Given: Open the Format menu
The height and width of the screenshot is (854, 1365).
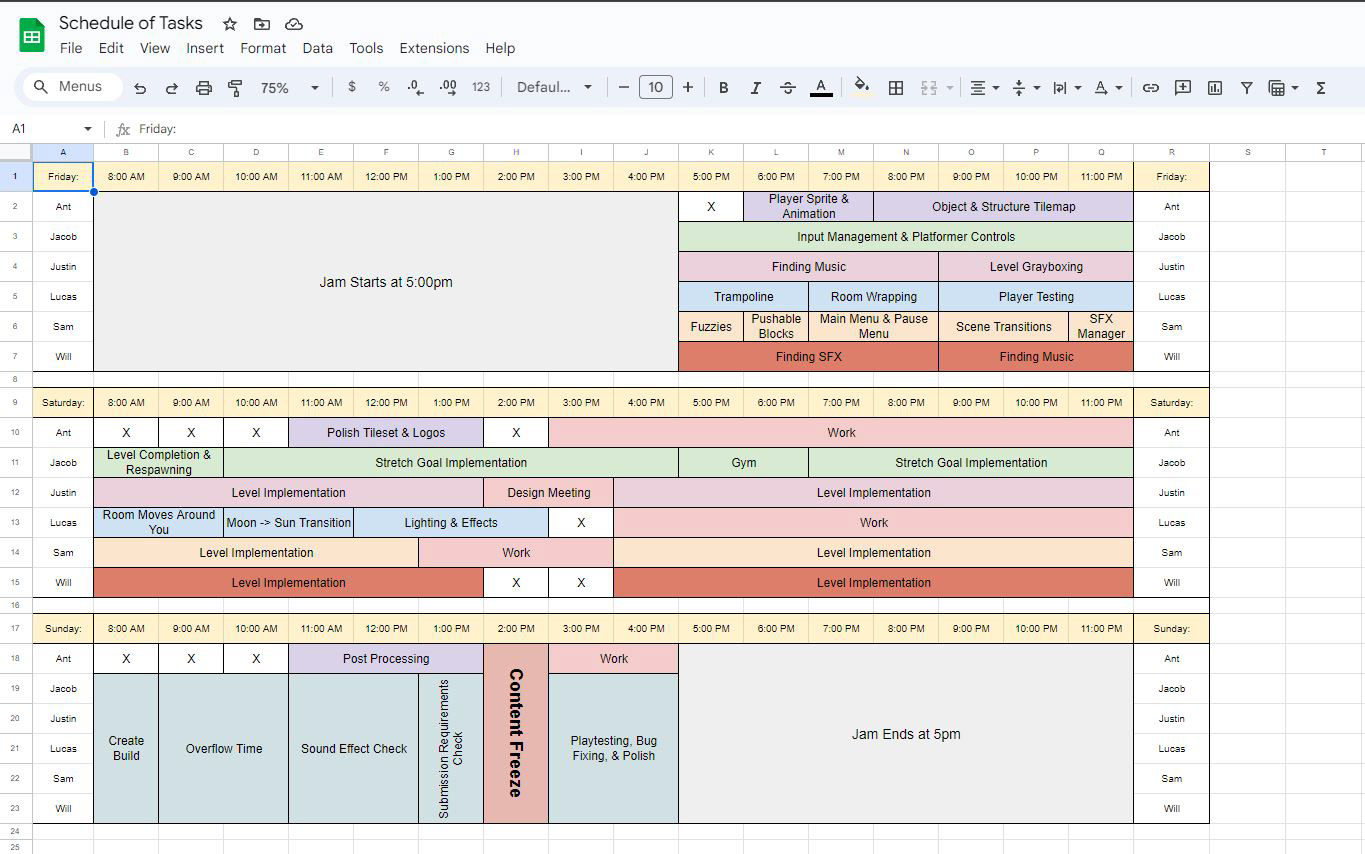Looking at the screenshot, I should (x=263, y=48).
